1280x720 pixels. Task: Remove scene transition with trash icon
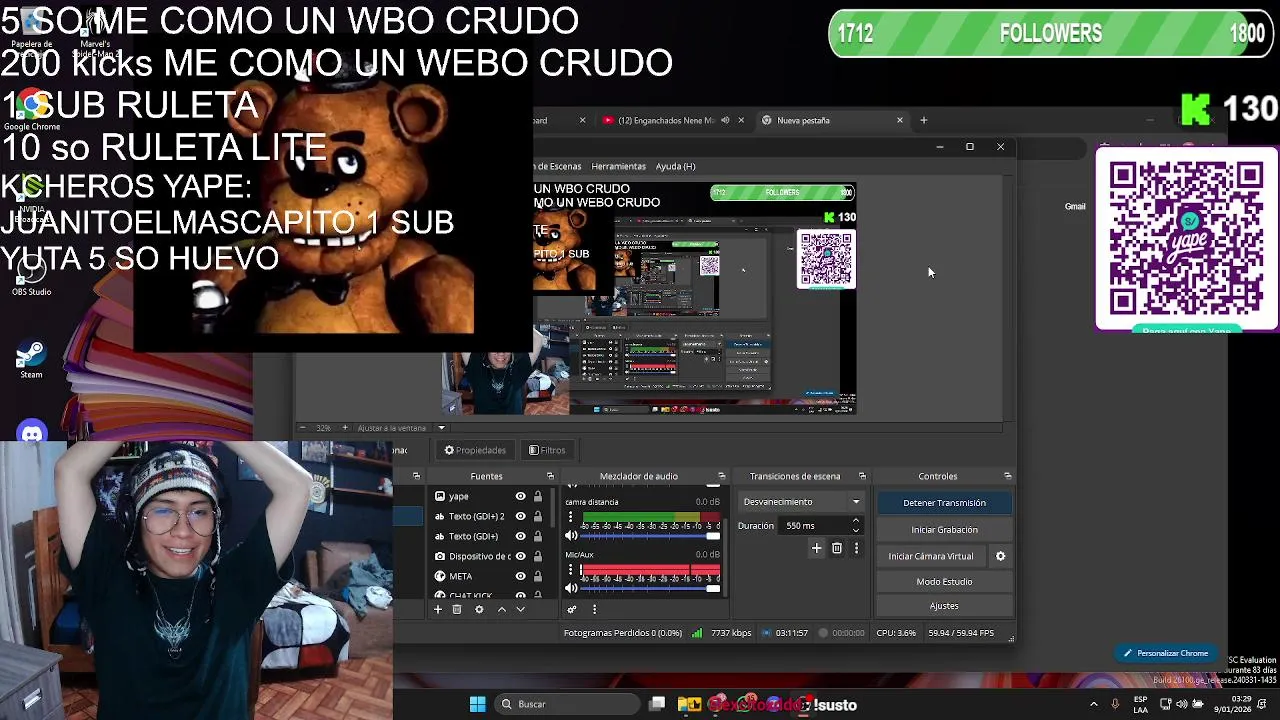point(837,548)
